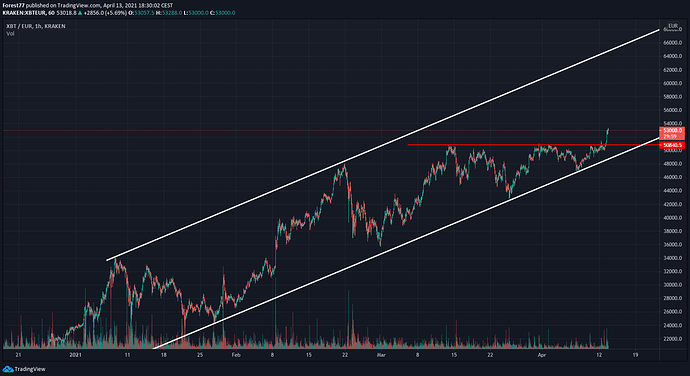The height and width of the screenshot is (376, 690).
Task: Click the 42000.0 price axis label
Action: point(672,204)
